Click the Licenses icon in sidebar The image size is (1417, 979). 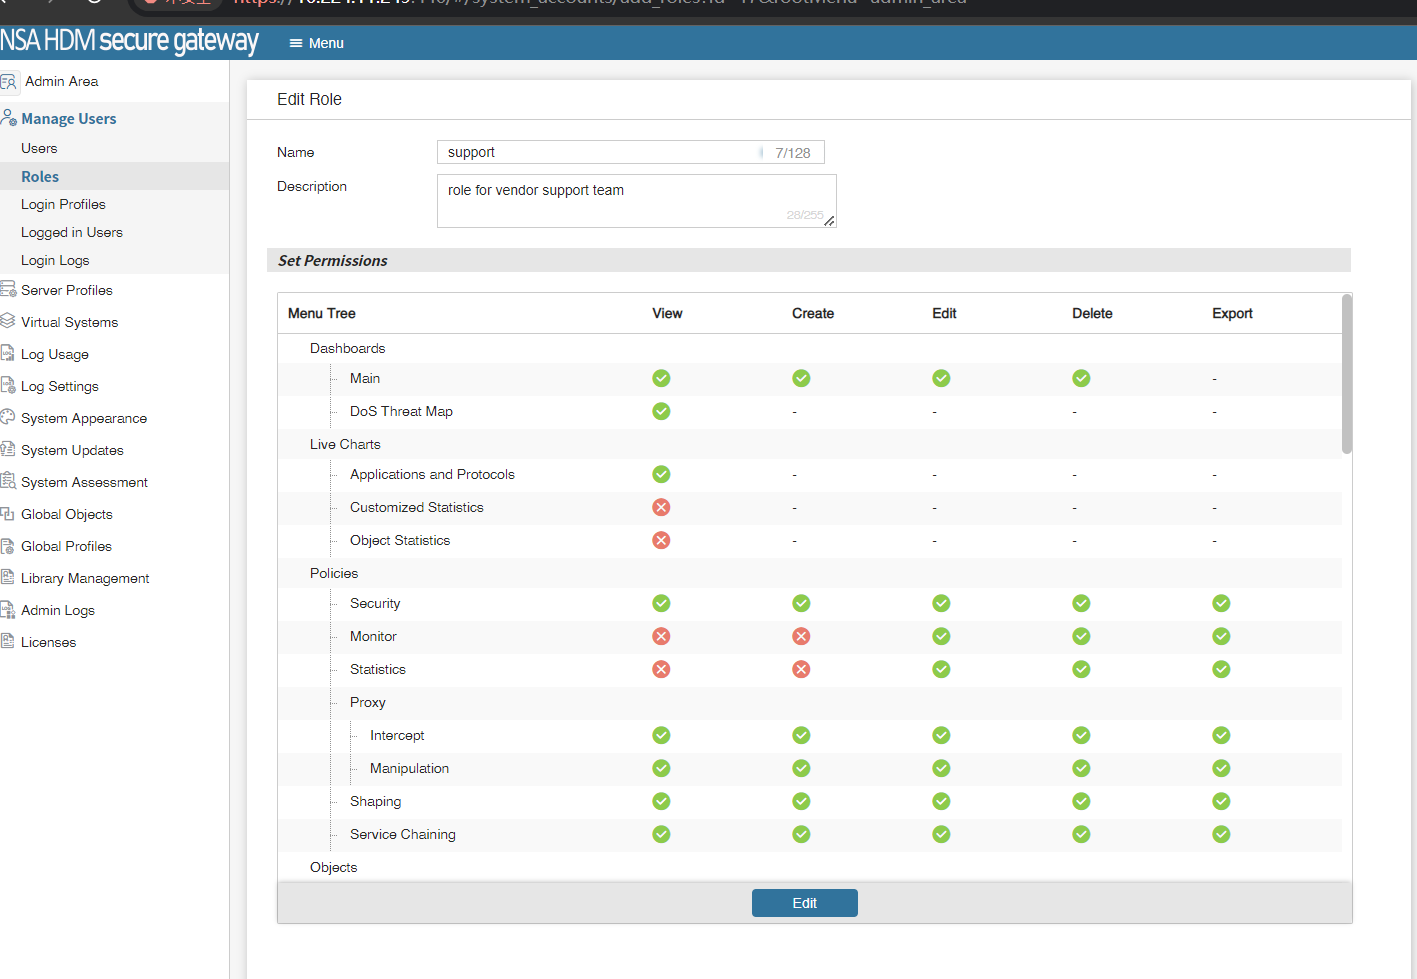click(8, 642)
